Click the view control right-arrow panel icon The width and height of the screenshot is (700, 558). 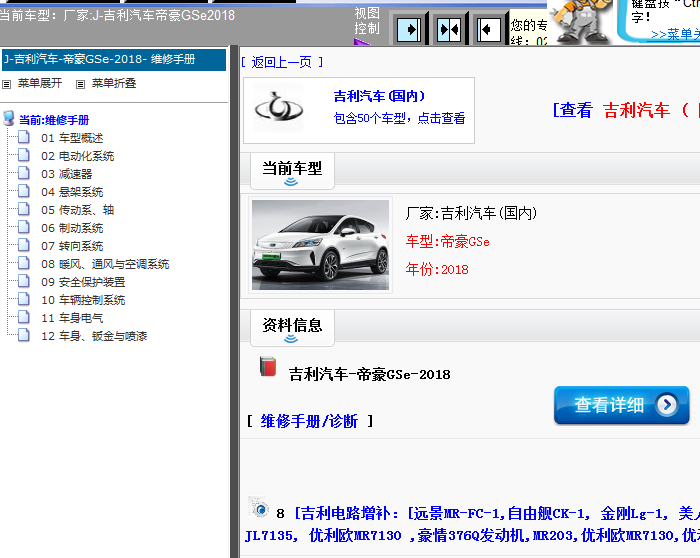click(x=409, y=29)
